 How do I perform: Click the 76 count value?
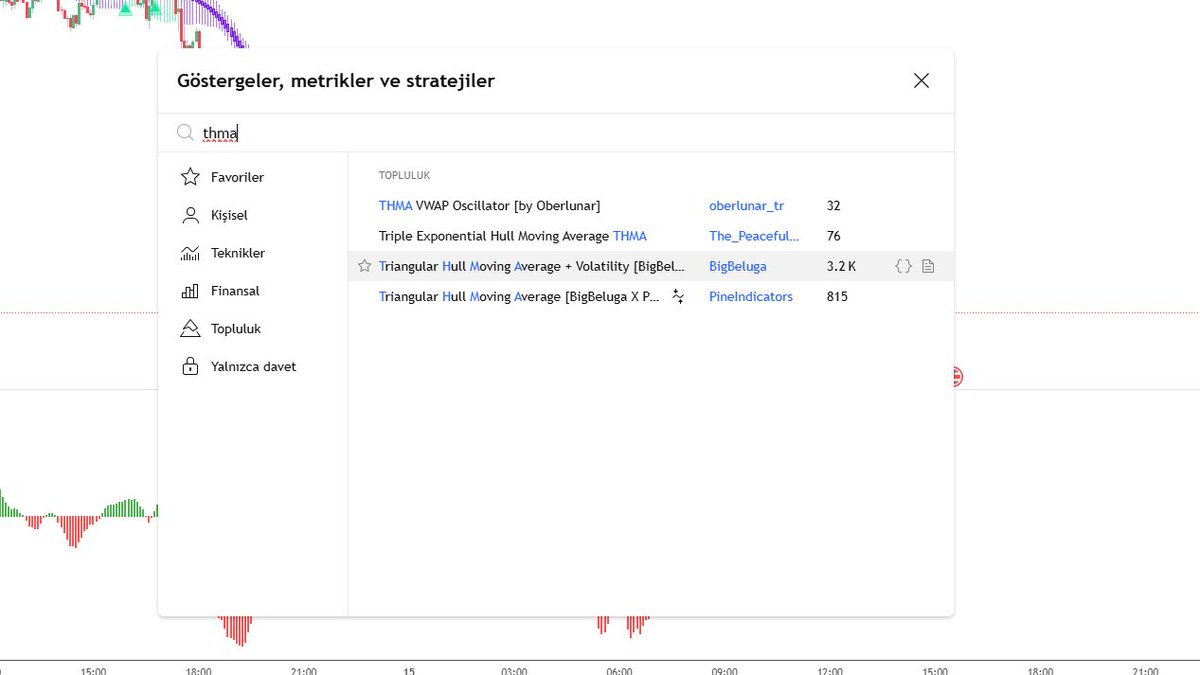(x=834, y=236)
